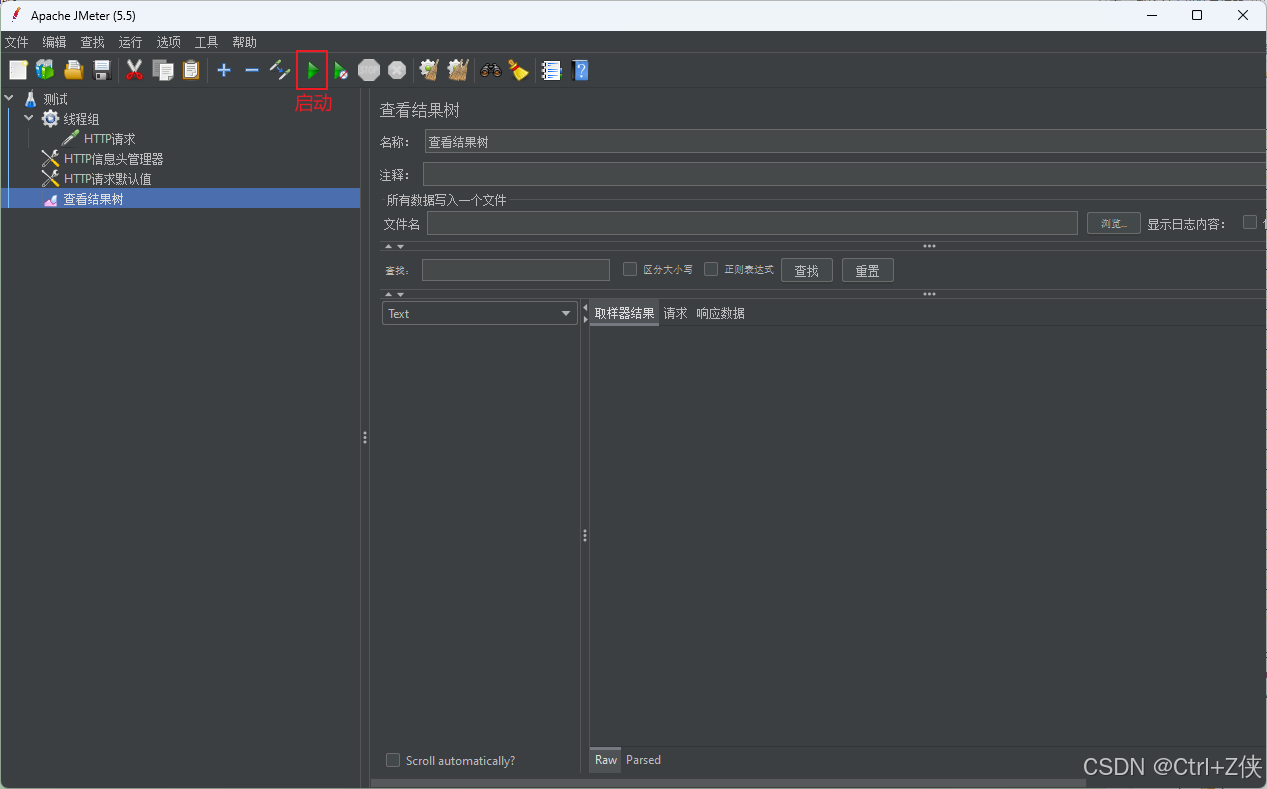1267x789 pixels.
Task: Open the 运行 menu
Action: (130, 42)
